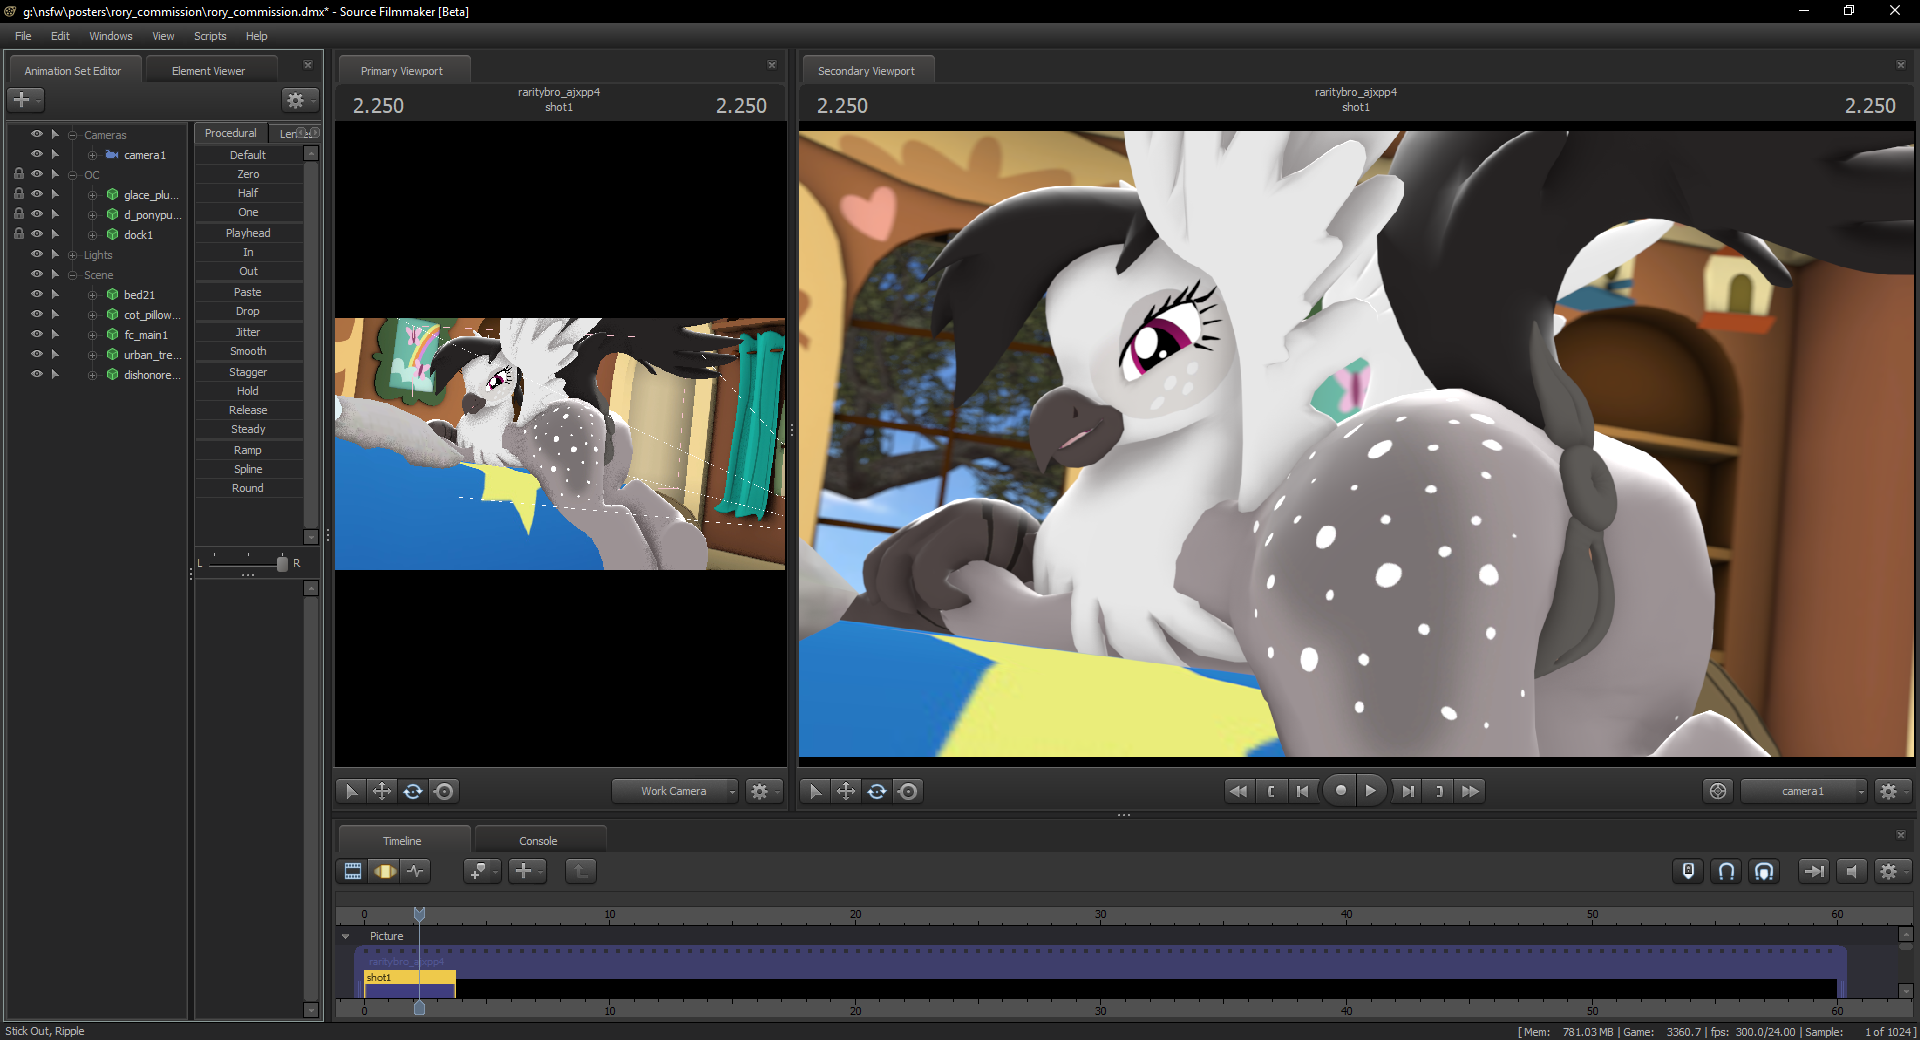
Task: Open the Scripts menu
Action: pyautogui.click(x=210, y=36)
